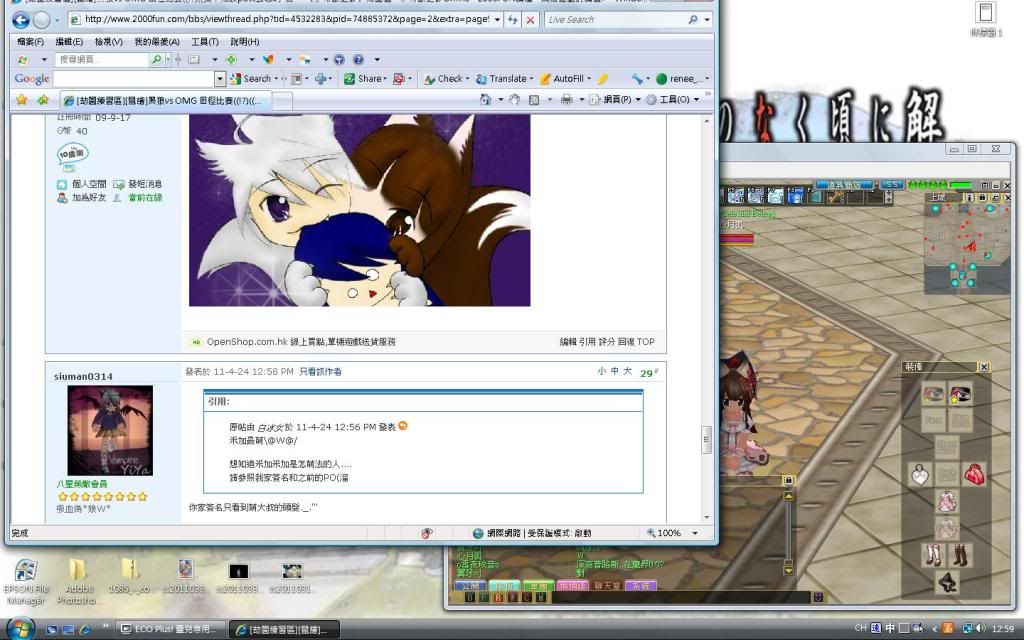Click the ECO Plus taskbar button
Viewport: 1024px width, 640px height.
170,629
